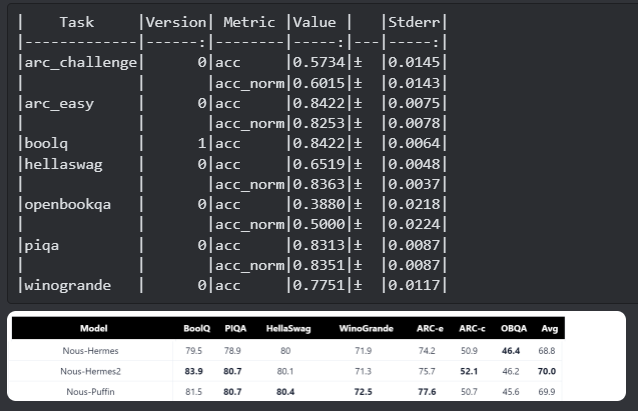
Task: Click the stderr 0.0117
Action: (414, 285)
